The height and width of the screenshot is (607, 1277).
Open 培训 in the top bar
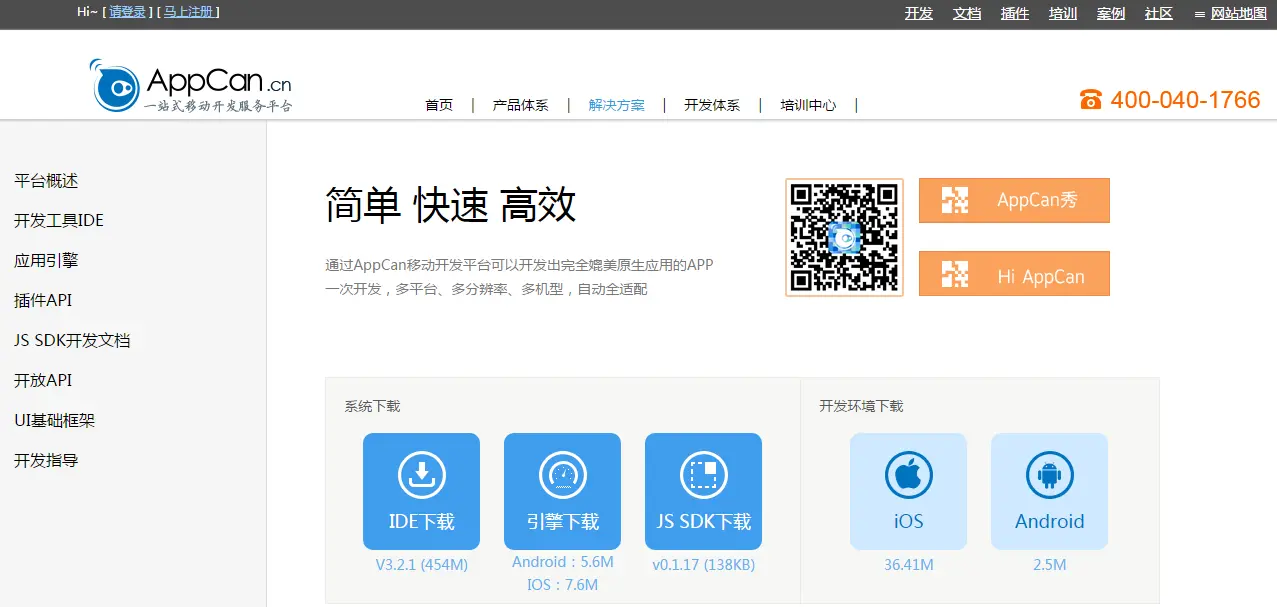1063,13
